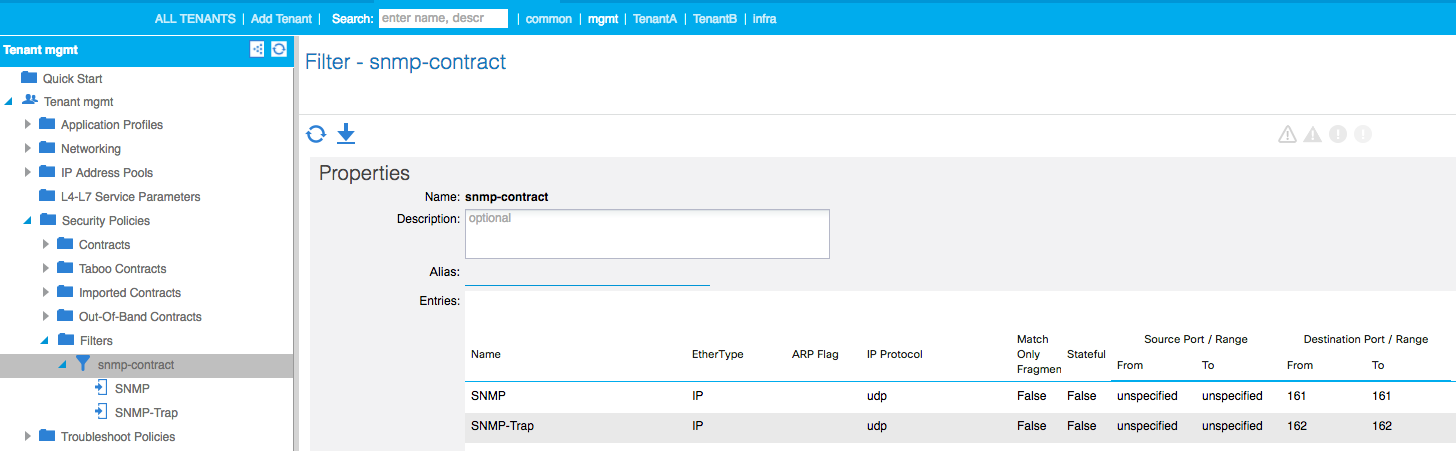Open the TenantA tenant tab

point(655,19)
